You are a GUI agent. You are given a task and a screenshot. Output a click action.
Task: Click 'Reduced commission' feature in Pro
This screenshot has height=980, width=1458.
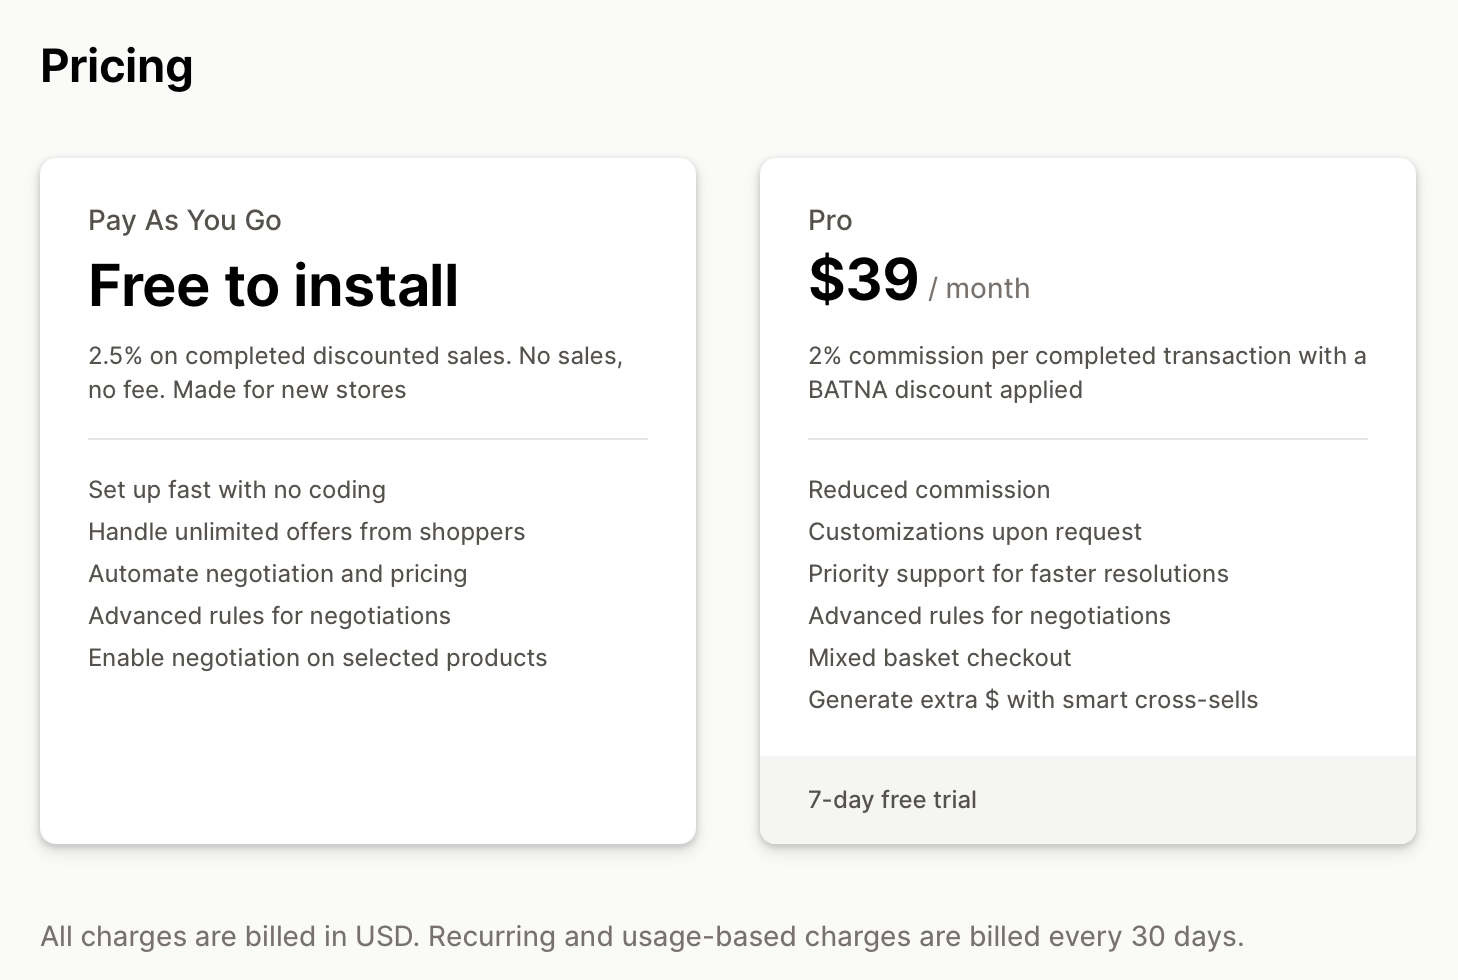(x=929, y=490)
